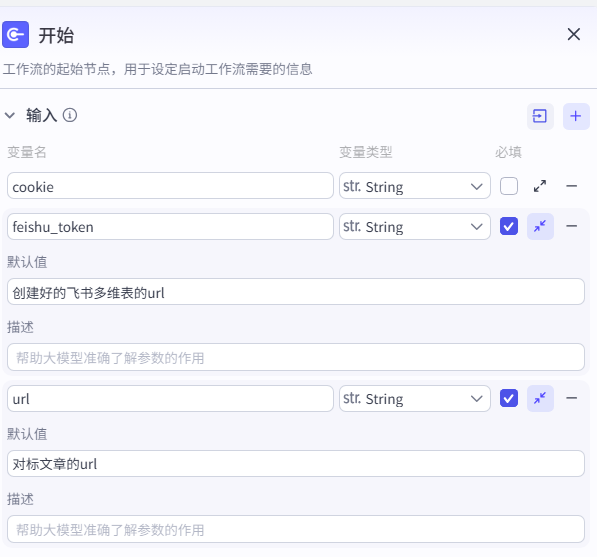Add a new input variable with plus
601x557 pixels.
click(x=576, y=116)
